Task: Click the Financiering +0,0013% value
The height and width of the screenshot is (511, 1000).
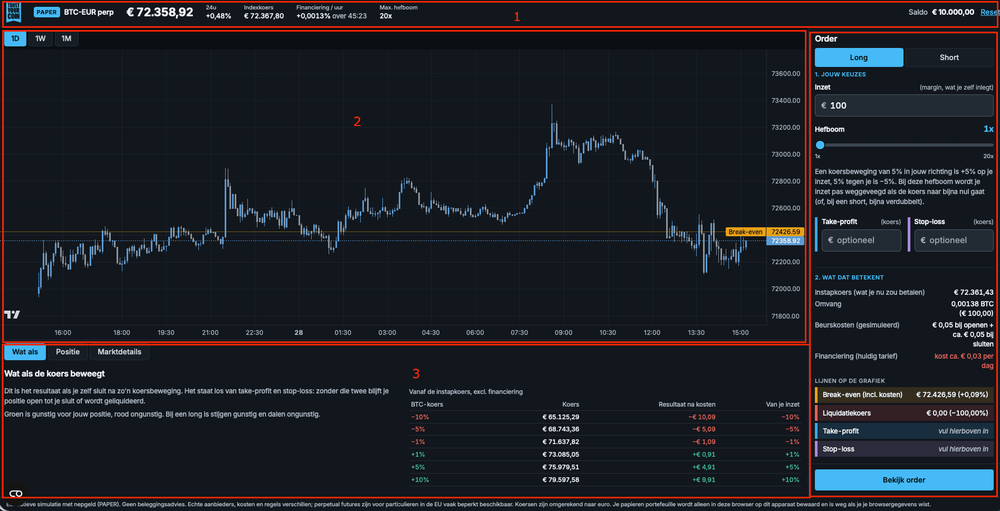Action: click(313, 16)
